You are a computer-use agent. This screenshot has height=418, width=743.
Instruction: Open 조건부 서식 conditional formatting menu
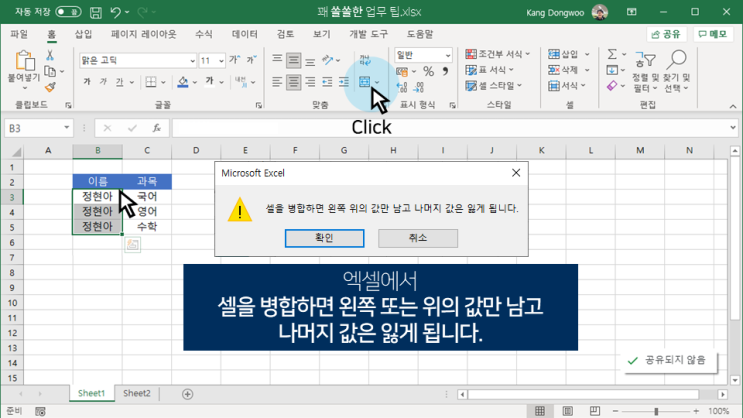coord(498,54)
